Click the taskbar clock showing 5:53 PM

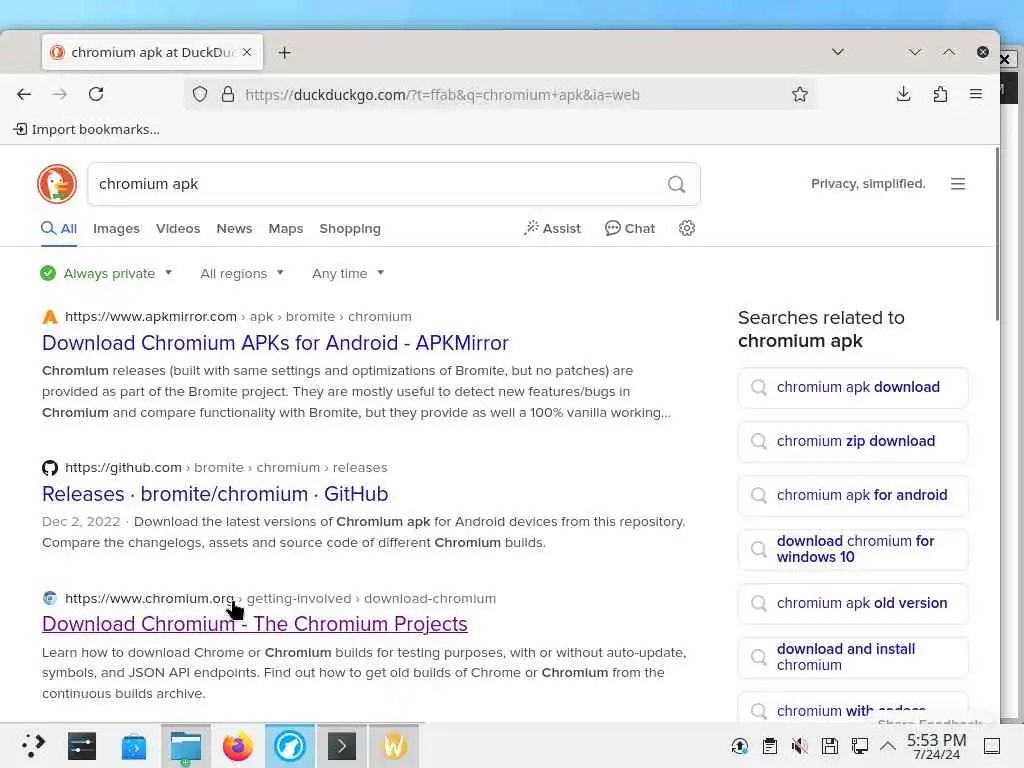(x=936, y=746)
